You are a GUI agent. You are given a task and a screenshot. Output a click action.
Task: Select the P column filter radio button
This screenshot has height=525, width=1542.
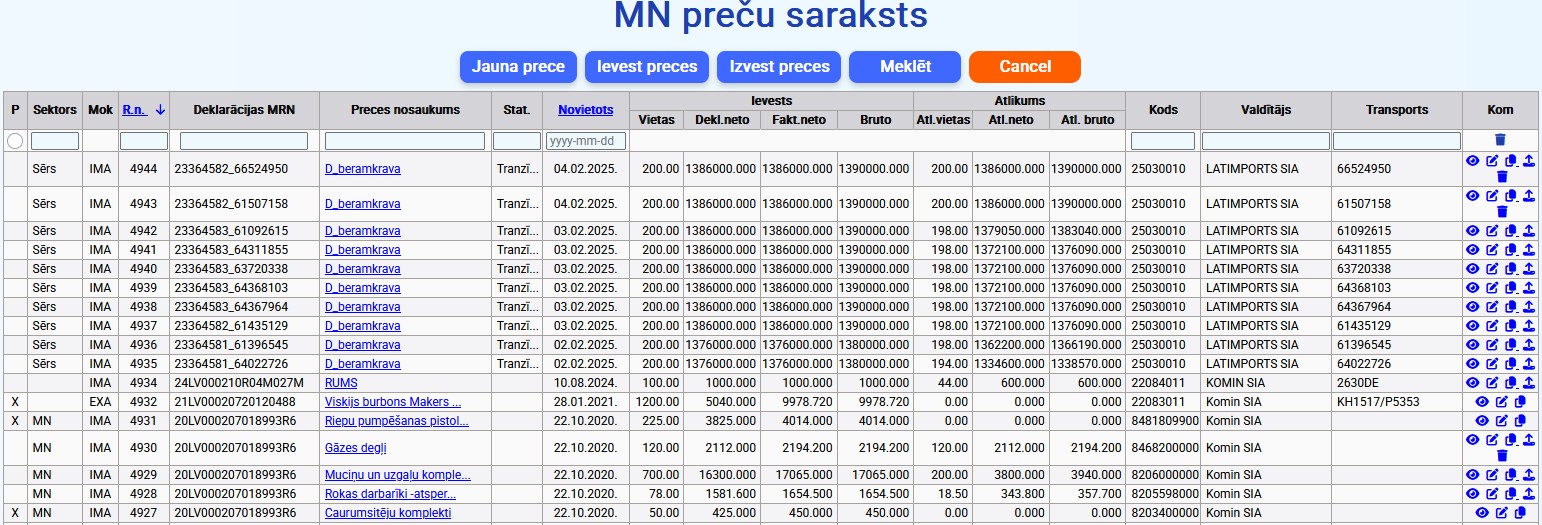(15, 141)
